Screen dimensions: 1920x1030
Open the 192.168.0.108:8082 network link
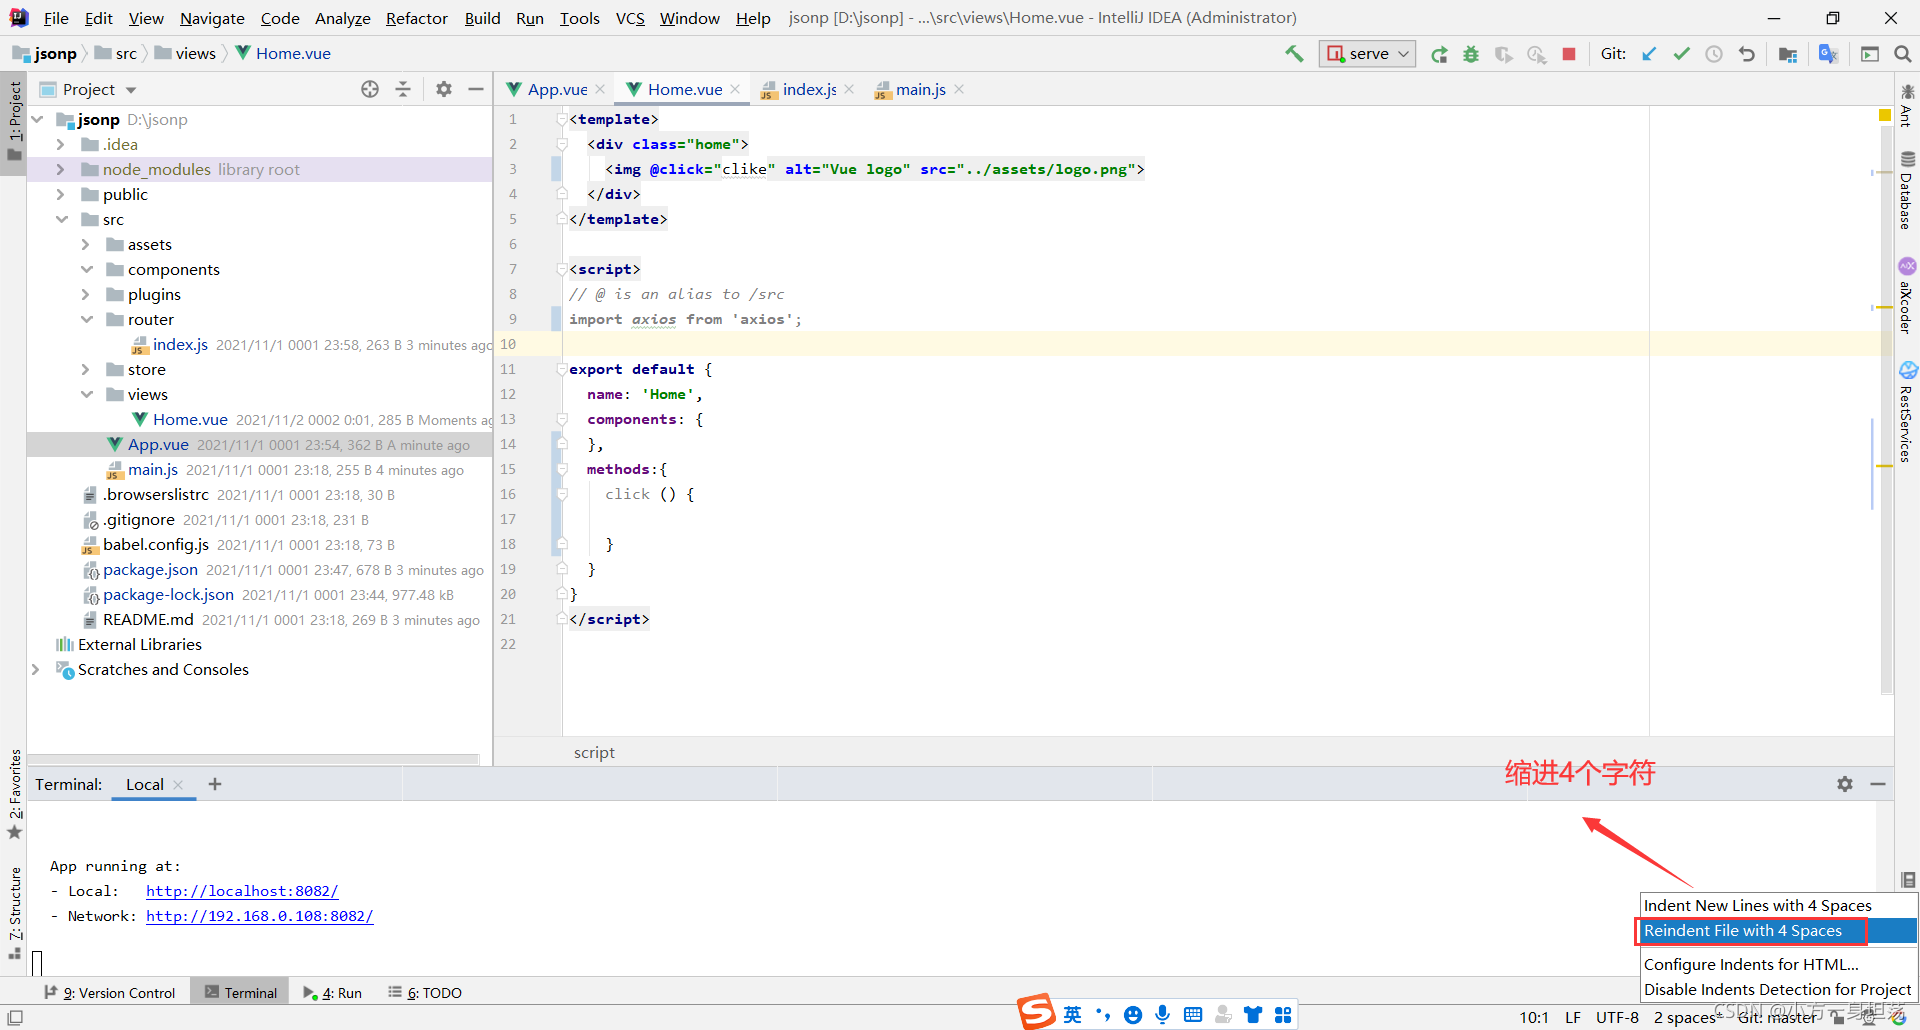point(260,916)
